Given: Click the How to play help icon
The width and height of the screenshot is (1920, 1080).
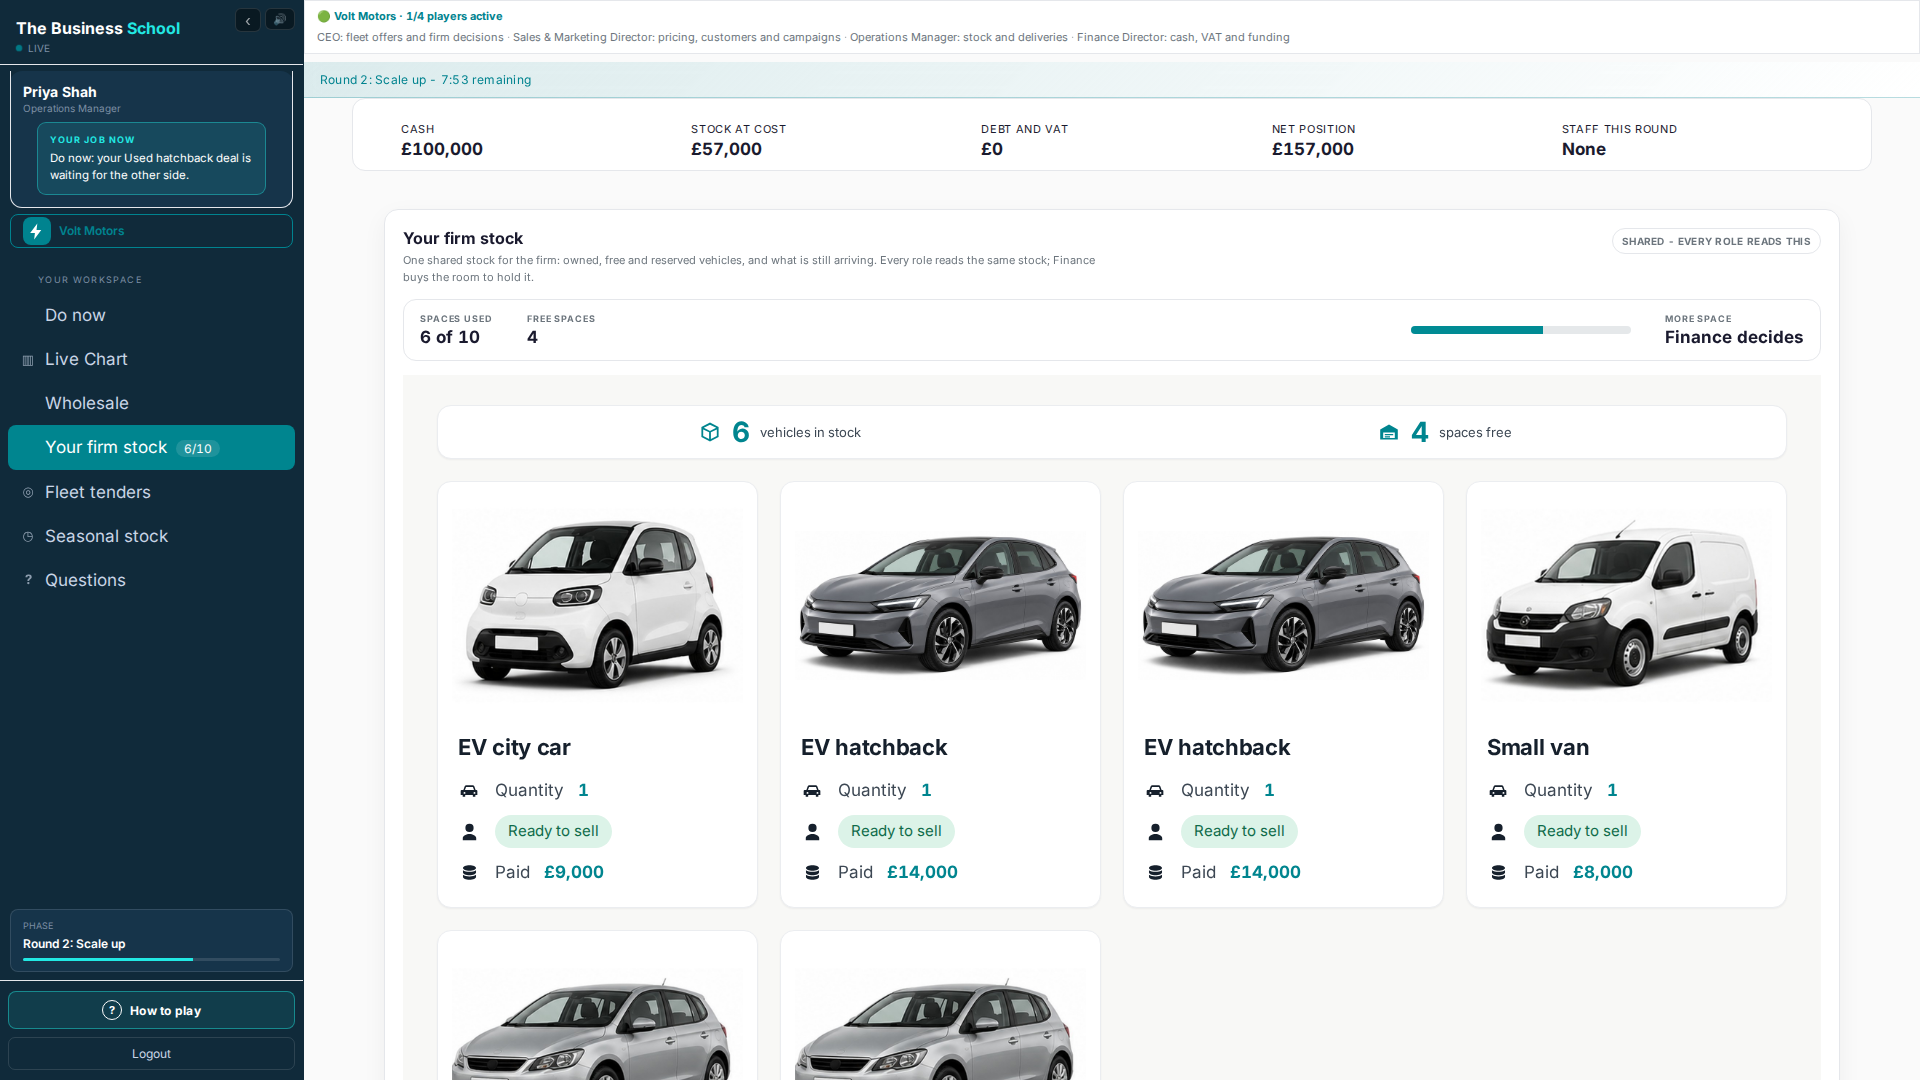Looking at the screenshot, I should pos(112,1010).
